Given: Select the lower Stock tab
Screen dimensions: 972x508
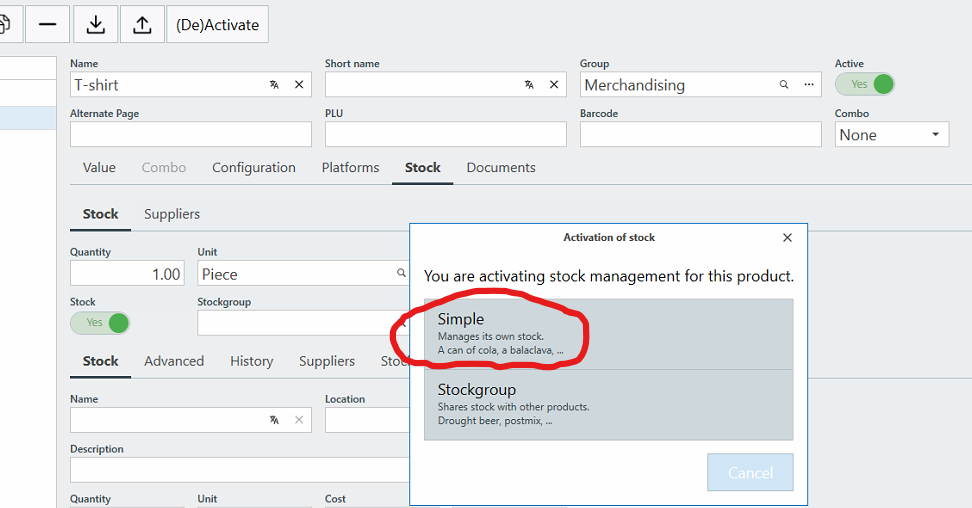Looking at the screenshot, I should tap(100, 362).
